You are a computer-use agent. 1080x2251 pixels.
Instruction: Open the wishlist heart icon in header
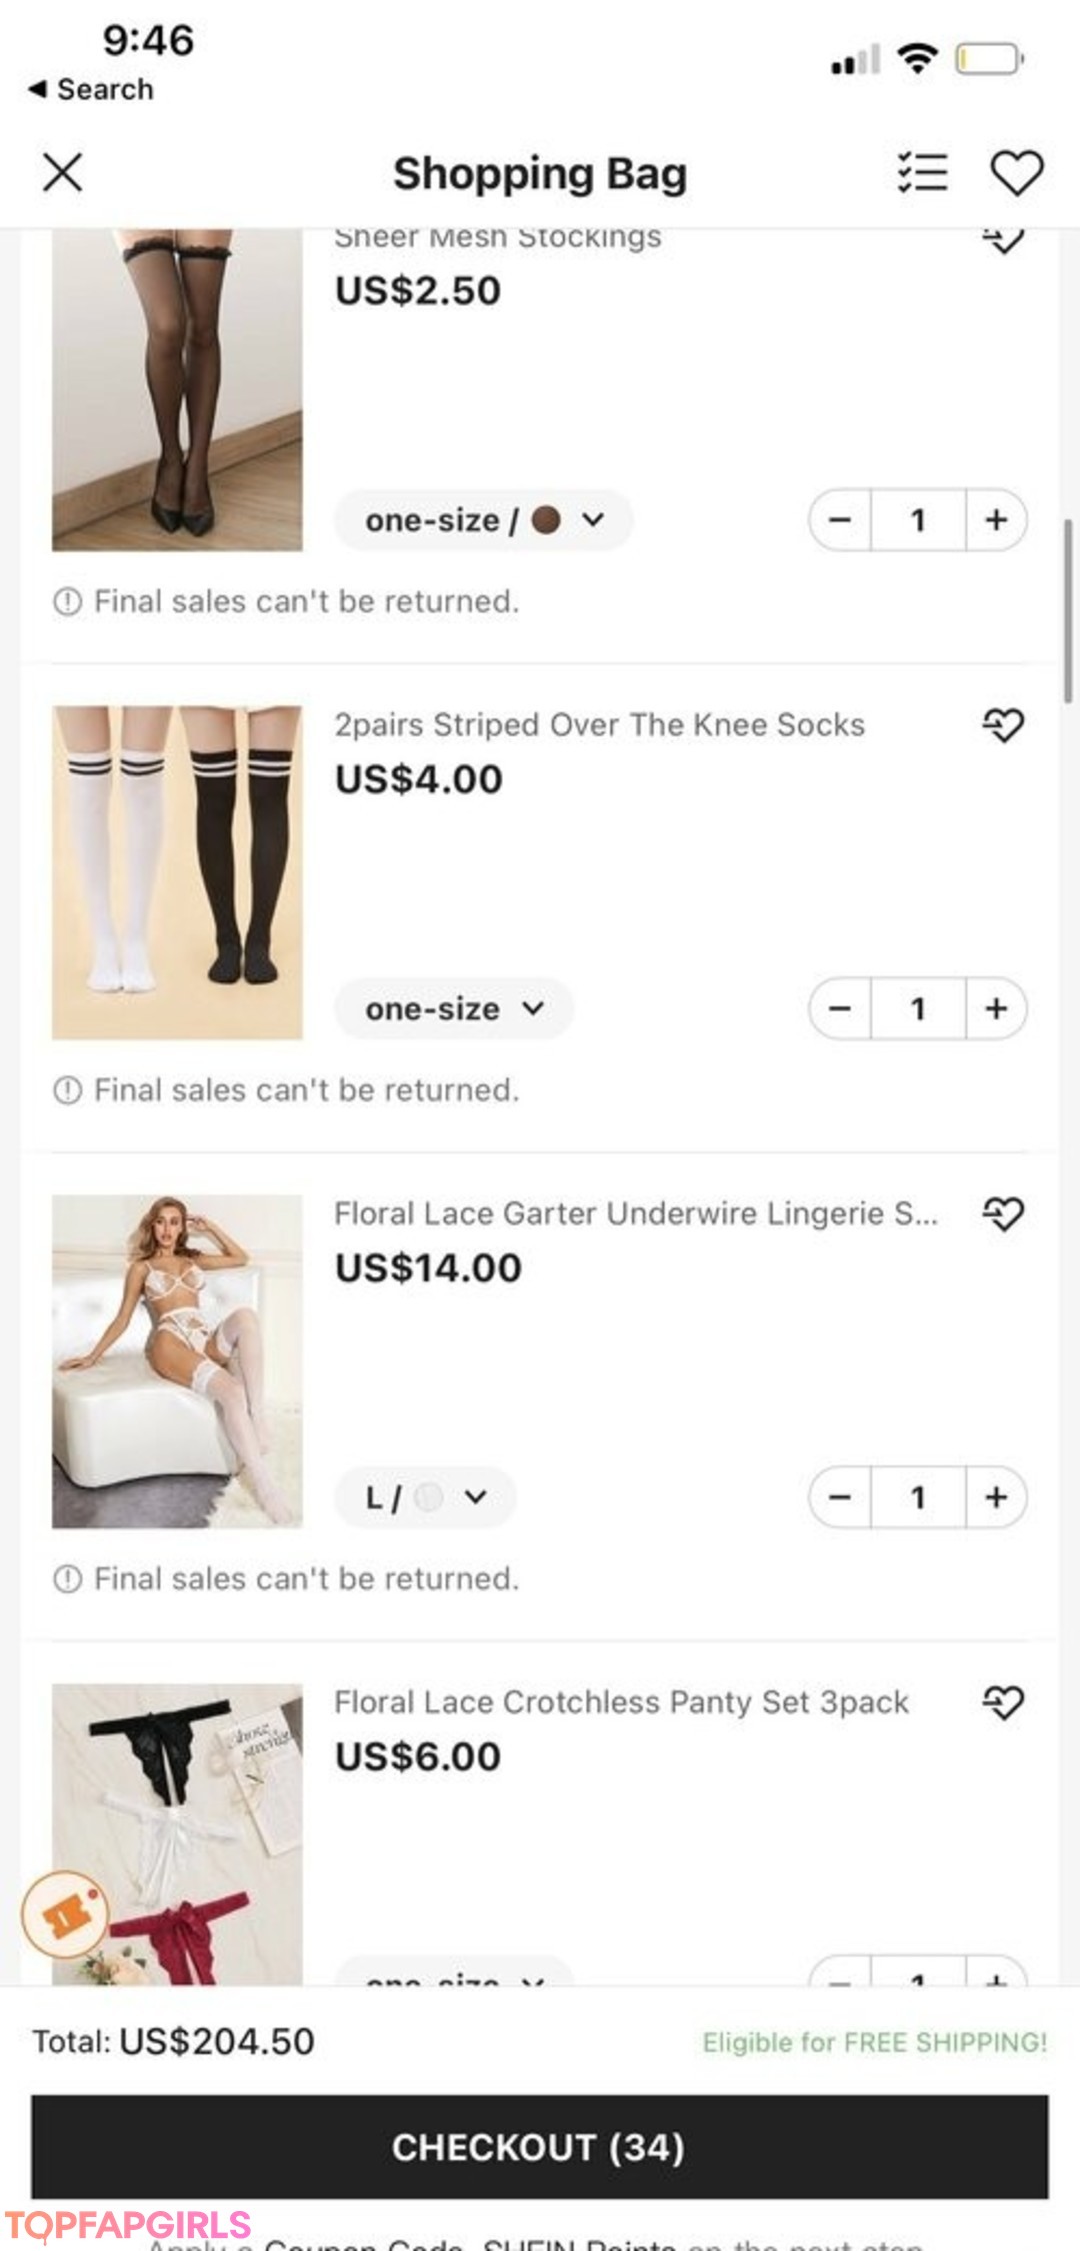click(1016, 173)
